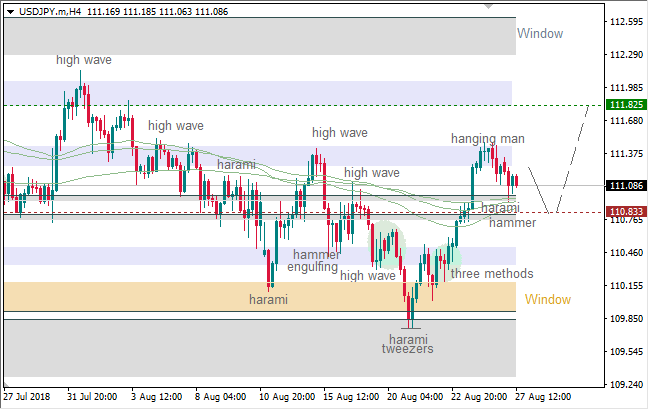
Task: Click the hanging man pattern label
Action: 487,138
